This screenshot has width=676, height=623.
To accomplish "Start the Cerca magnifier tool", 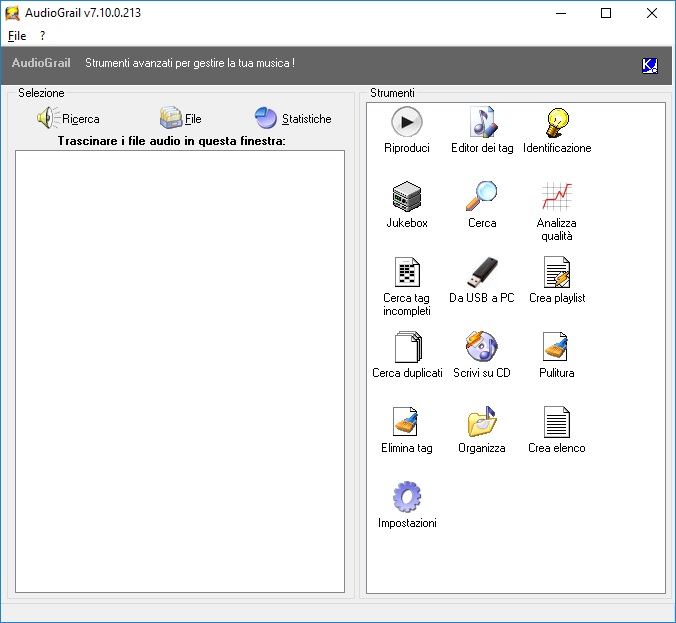I will [x=482, y=204].
